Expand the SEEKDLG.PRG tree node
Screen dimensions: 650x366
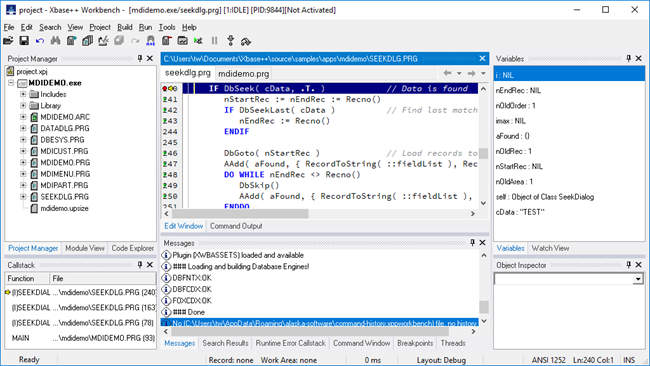tap(23, 197)
